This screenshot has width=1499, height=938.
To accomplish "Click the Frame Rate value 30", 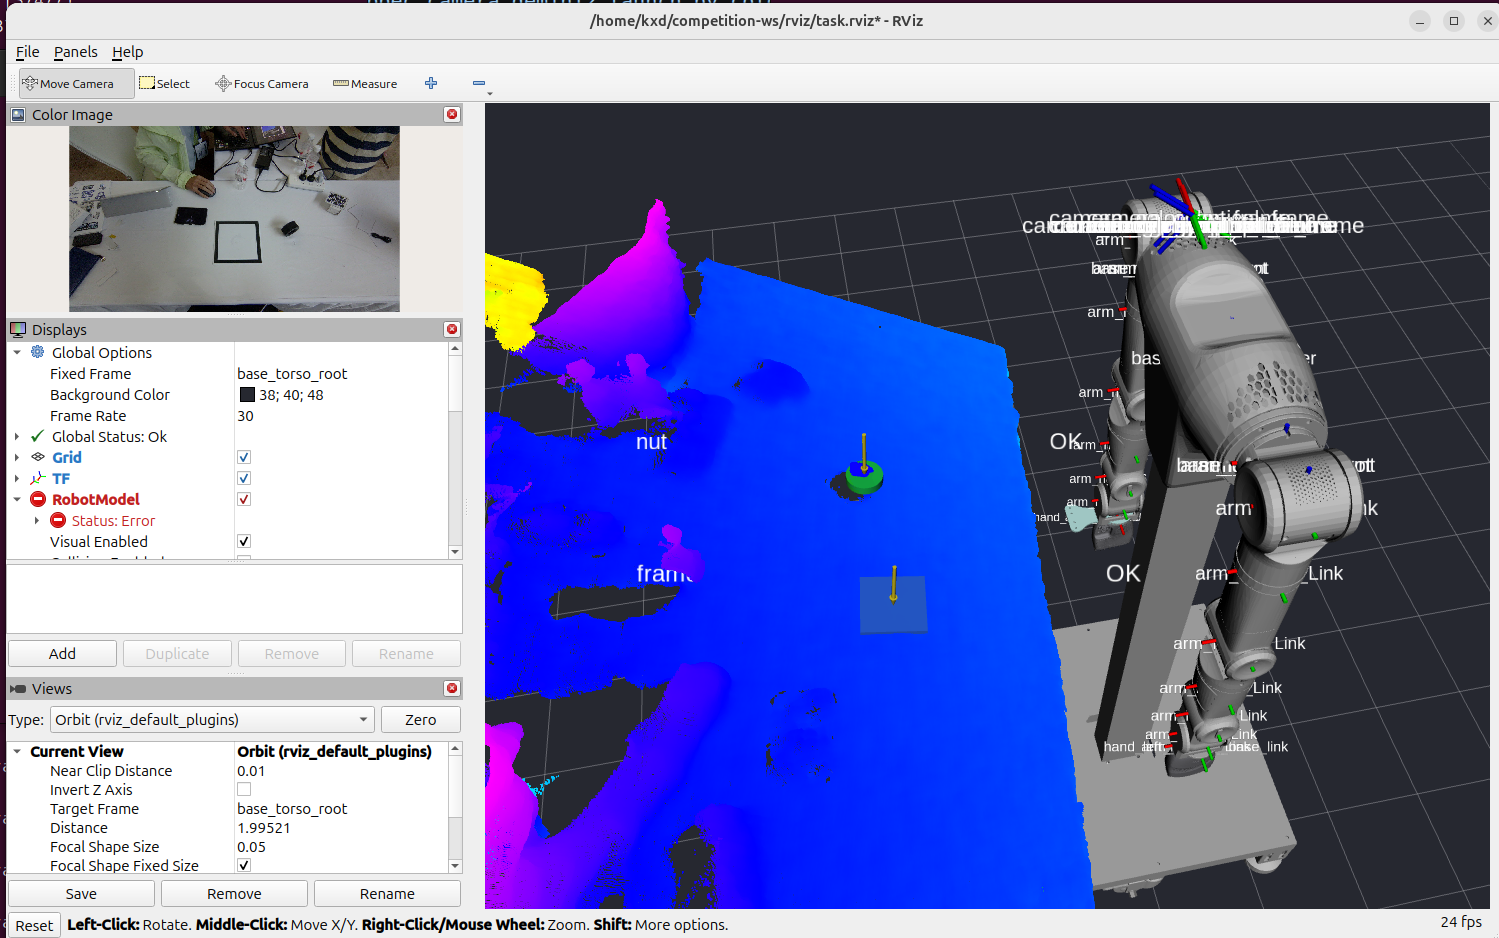I will 246,416.
